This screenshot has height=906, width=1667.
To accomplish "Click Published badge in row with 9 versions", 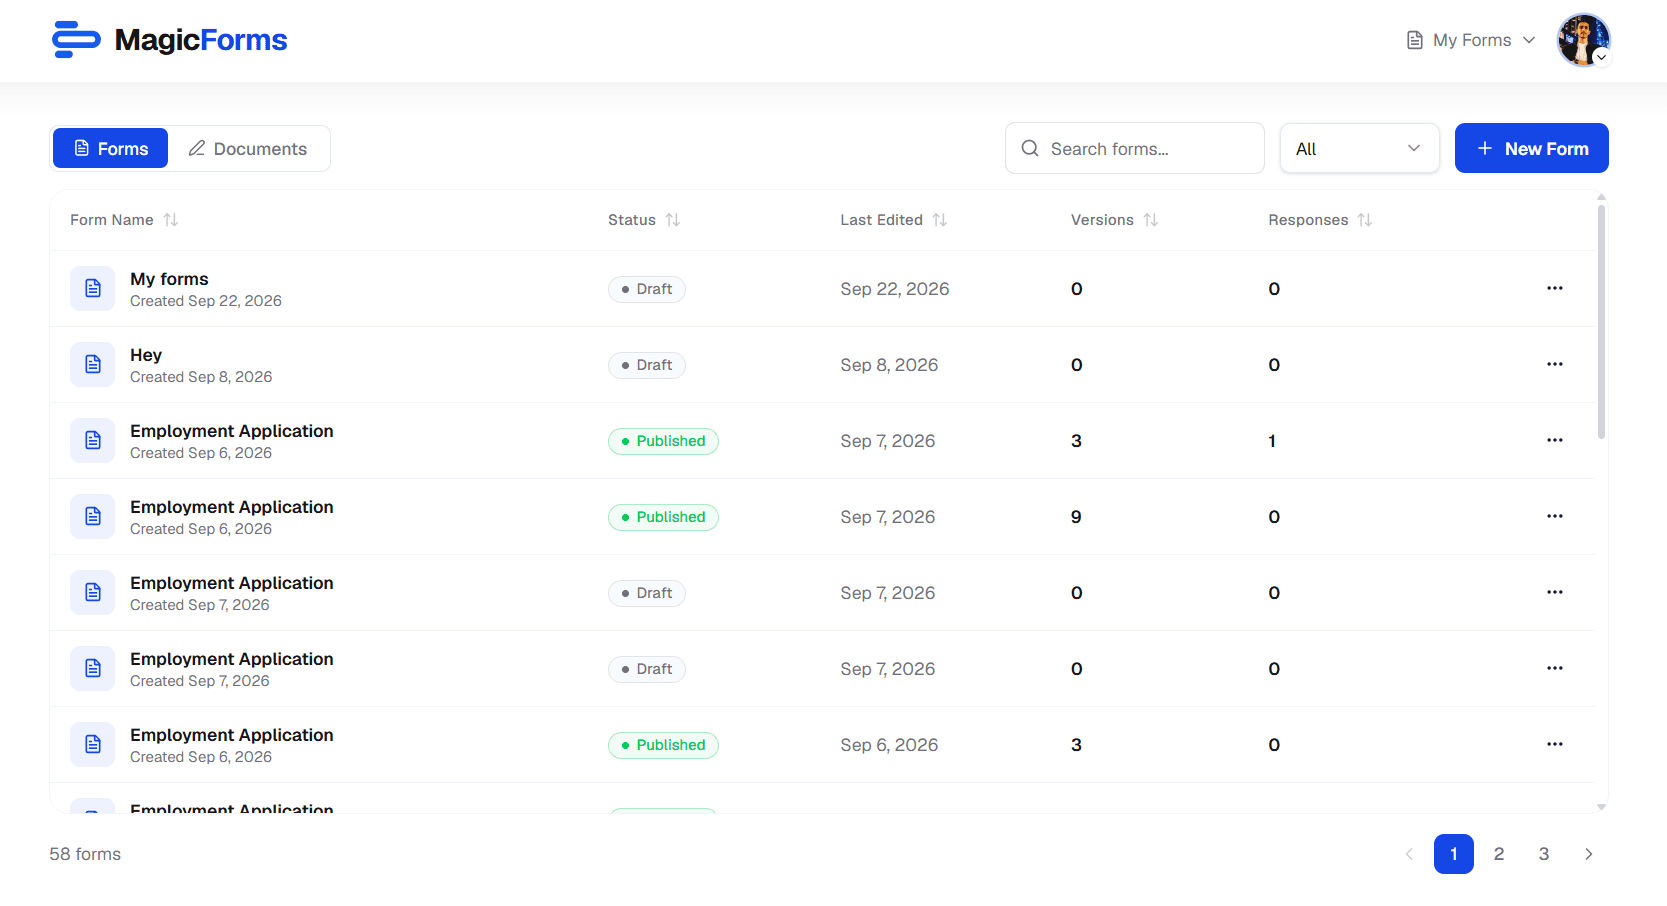I will tap(663, 517).
